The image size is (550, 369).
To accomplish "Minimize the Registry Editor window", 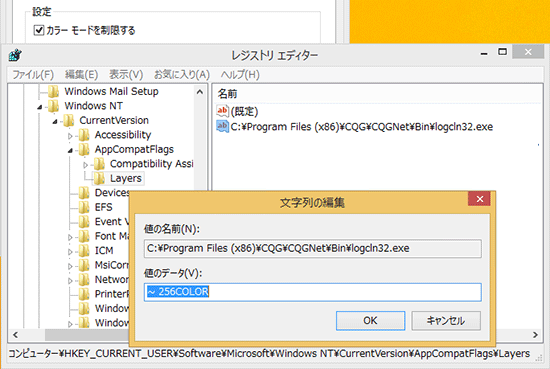I will pyautogui.click(x=484, y=53).
